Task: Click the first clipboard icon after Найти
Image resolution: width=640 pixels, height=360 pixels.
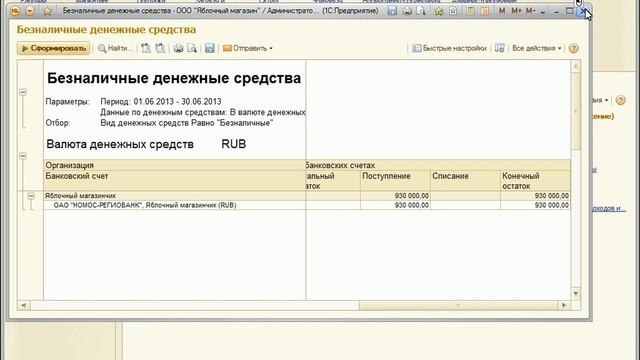Action: coord(146,48)
